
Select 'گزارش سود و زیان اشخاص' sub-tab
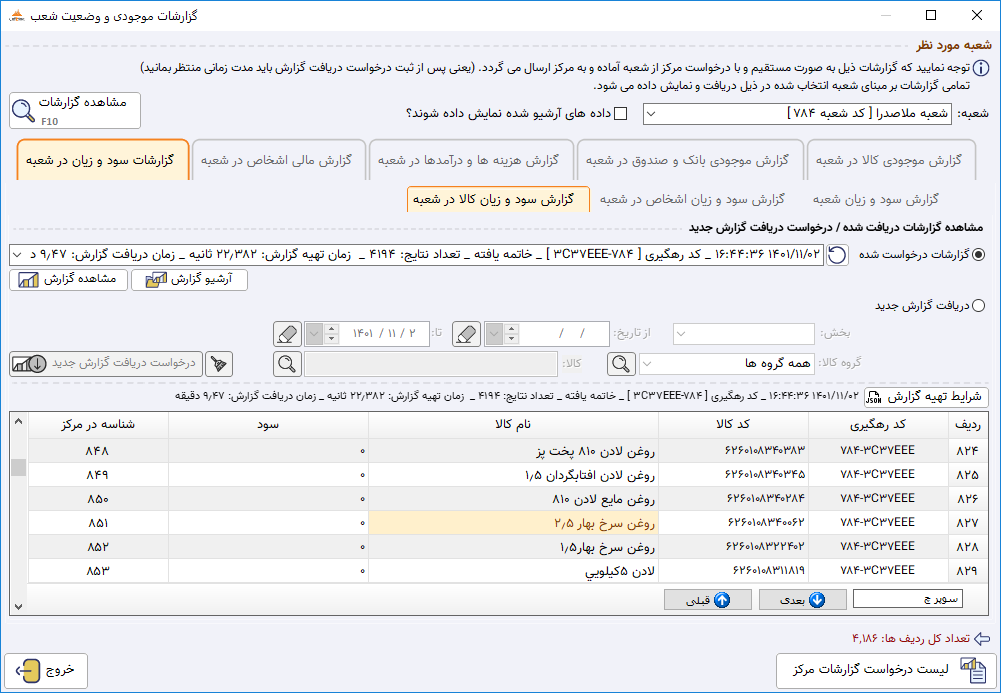tap(692, 200)
